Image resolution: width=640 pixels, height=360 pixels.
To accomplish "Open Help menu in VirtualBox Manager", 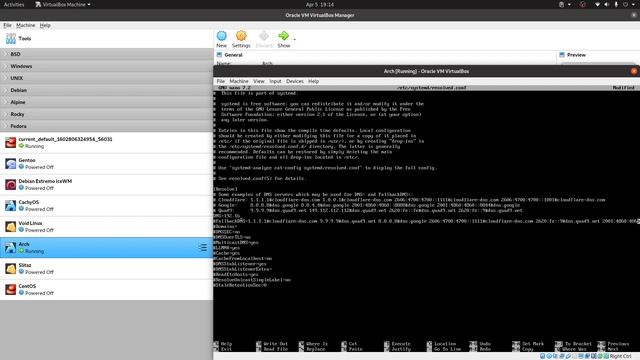I will point(45,25).
